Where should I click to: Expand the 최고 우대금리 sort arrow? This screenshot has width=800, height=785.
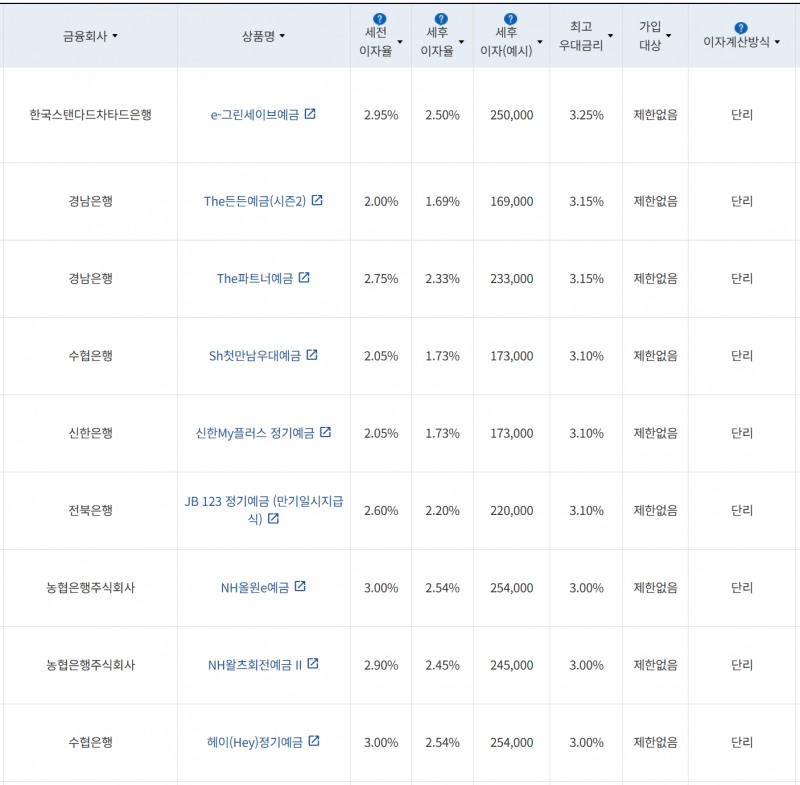[610, 37]
